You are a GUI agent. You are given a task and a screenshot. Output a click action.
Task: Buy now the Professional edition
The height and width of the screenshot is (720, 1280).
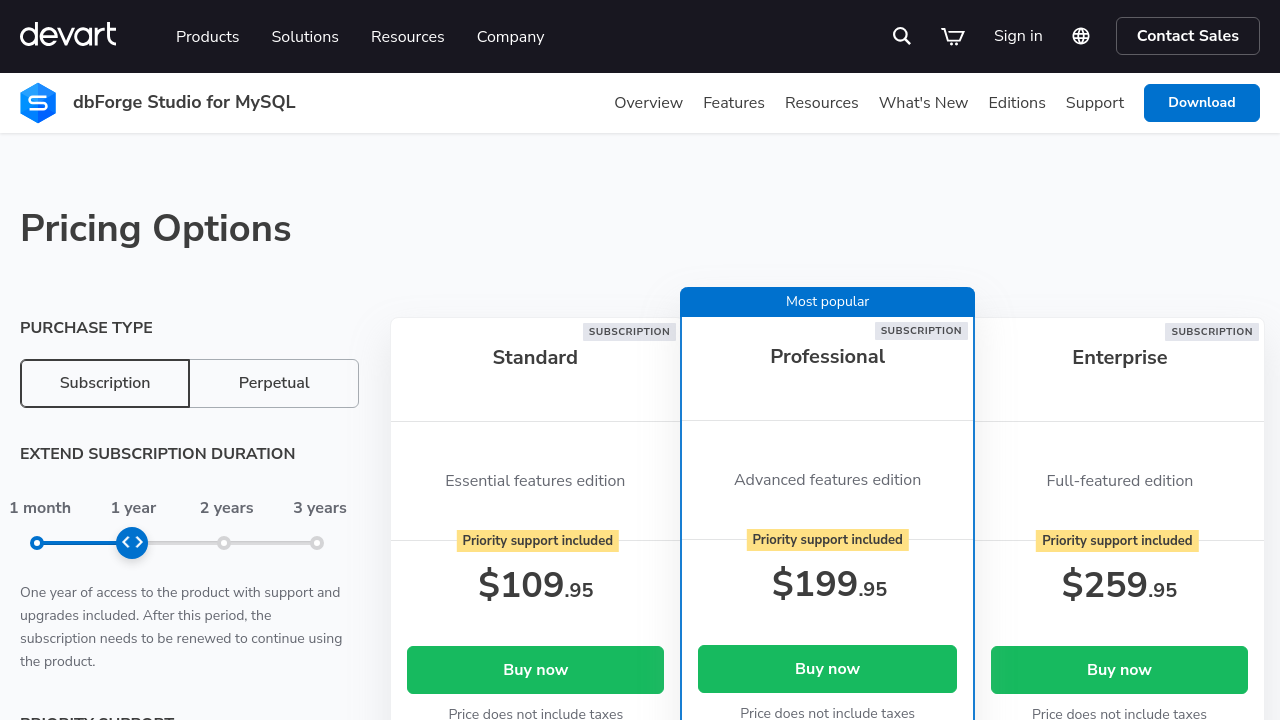827,669
